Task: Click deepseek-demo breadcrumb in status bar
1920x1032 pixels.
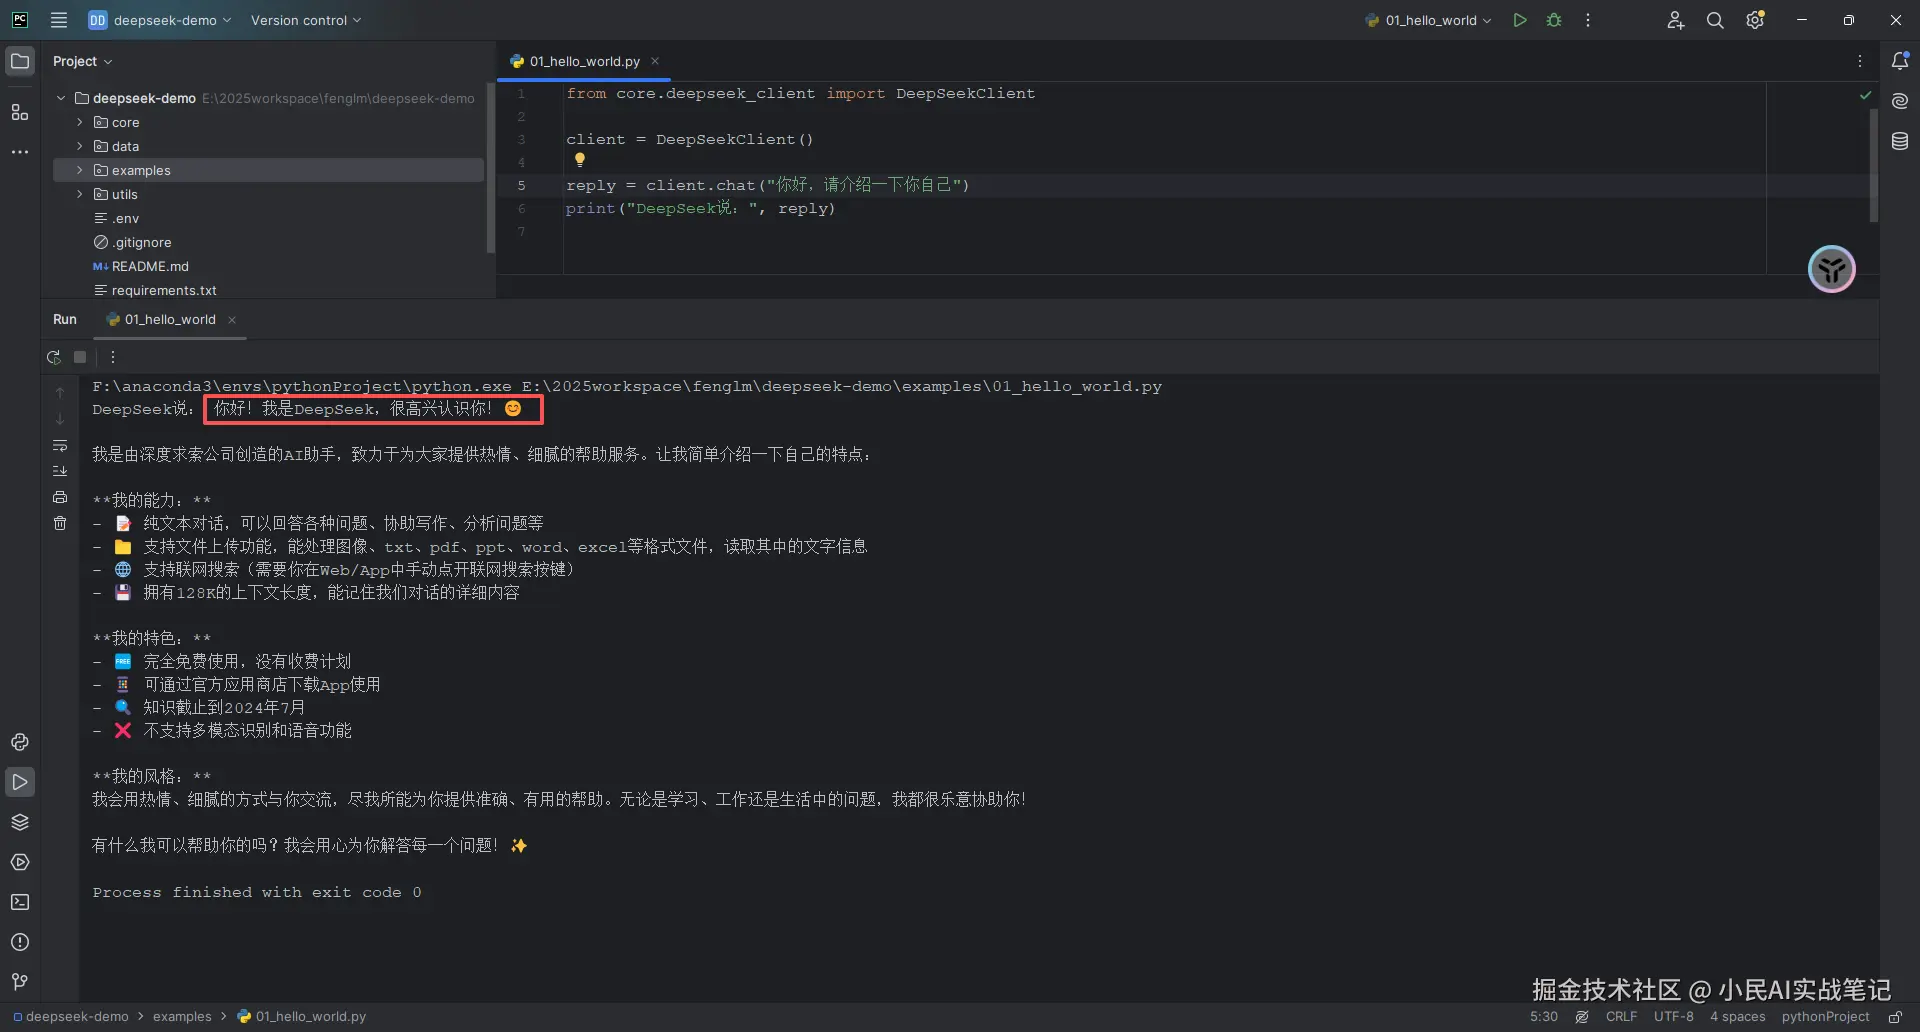Action: (70, 1017)
